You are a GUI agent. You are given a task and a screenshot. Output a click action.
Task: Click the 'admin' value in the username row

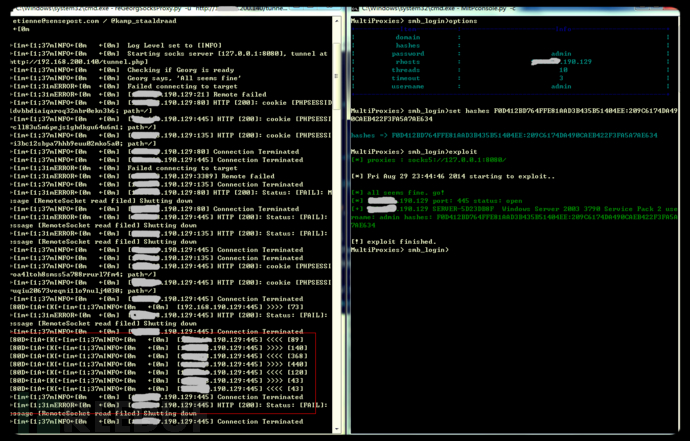tap(561, 86)
